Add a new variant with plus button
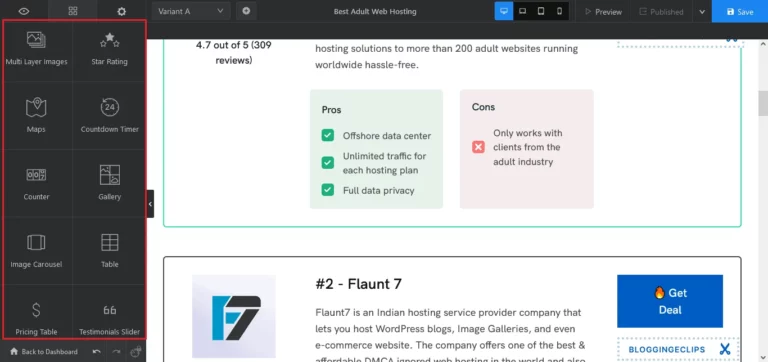The width and height of the screenshot is (768, 362). point(246,11)
